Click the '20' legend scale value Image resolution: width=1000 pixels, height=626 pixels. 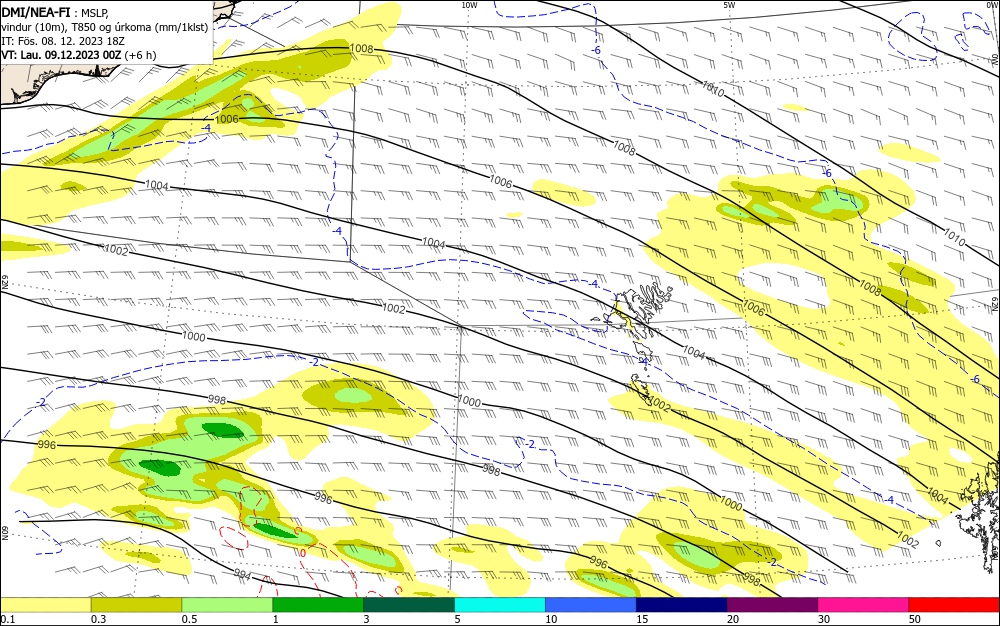pos(733,619)
